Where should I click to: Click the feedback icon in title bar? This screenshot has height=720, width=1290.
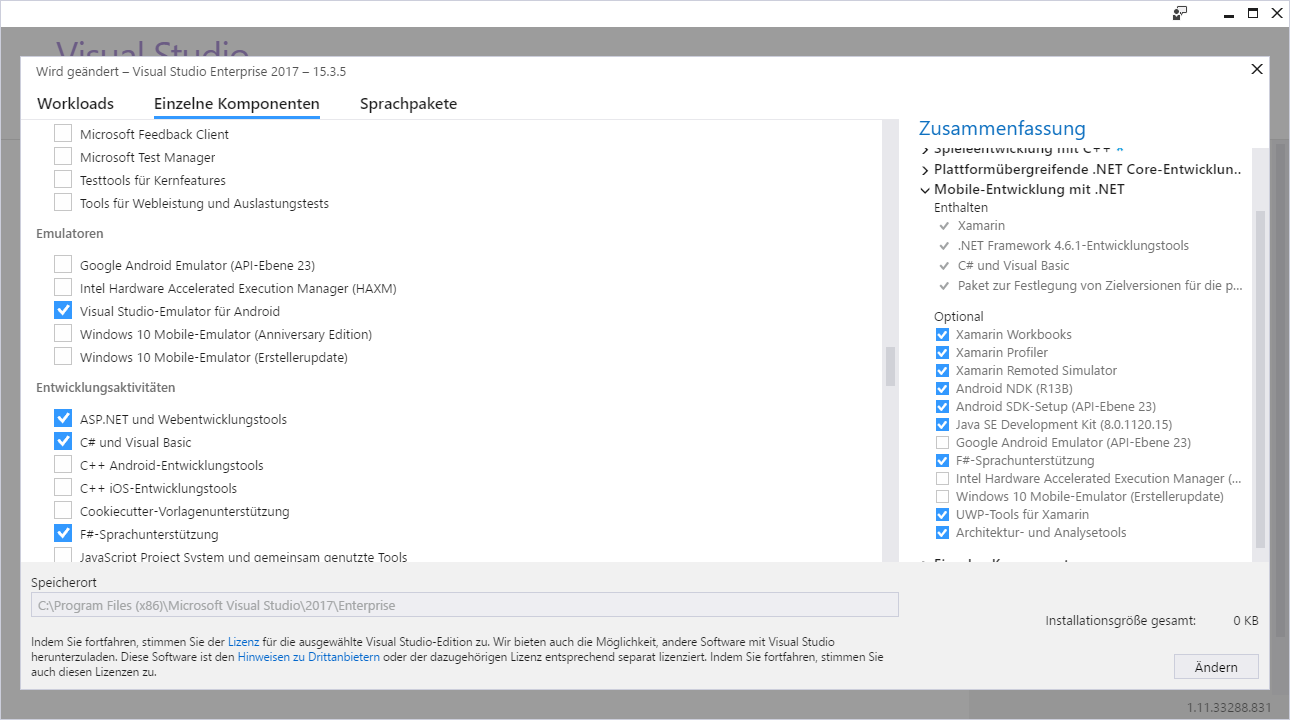[1180, 13]
